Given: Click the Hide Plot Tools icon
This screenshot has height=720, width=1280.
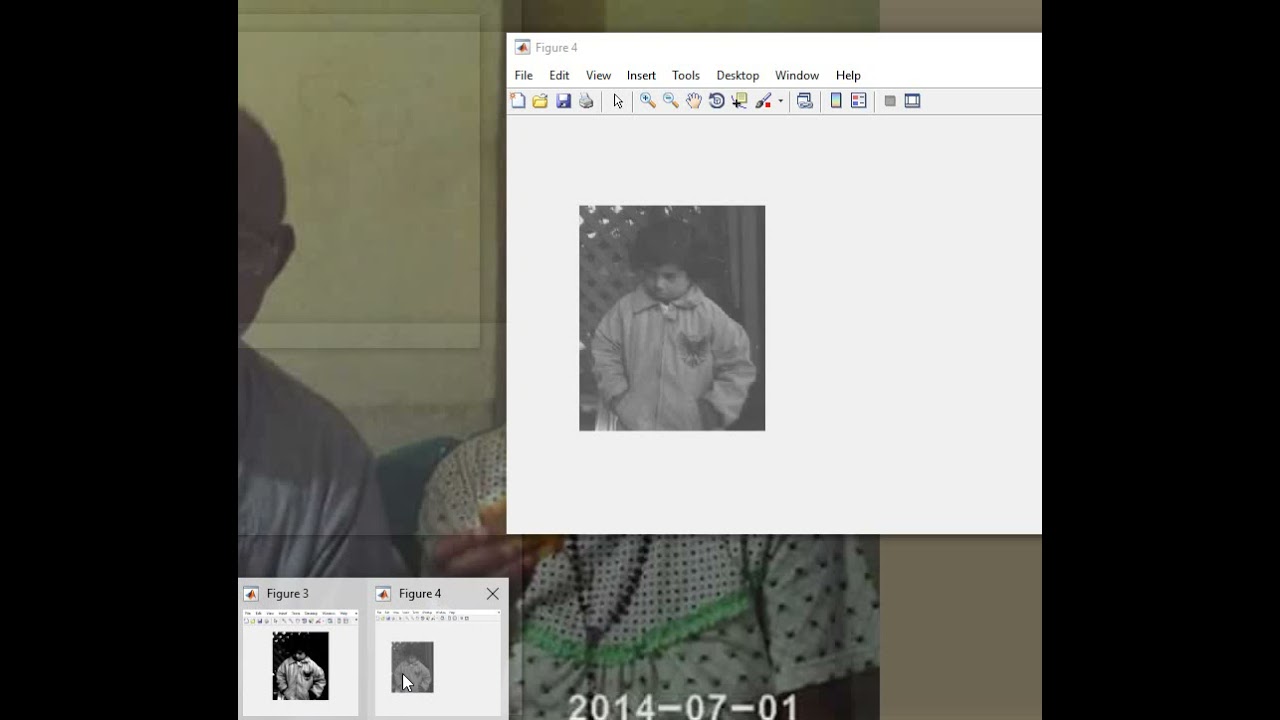Looking at the screenshot, I should click(x=890, y=101).
